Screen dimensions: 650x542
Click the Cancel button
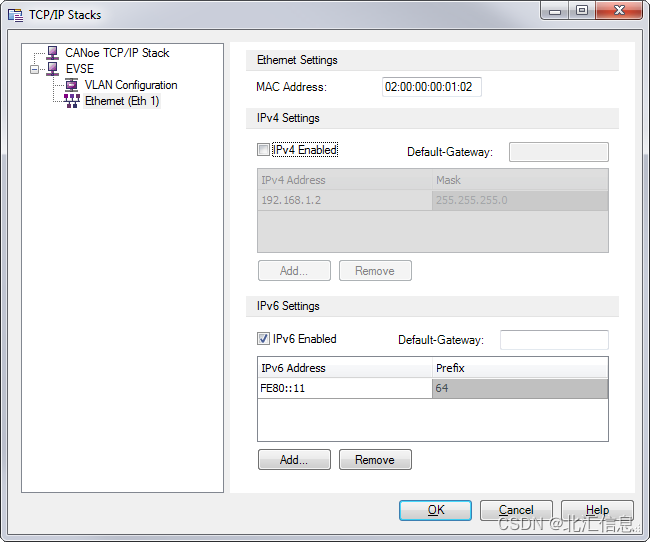point(516,510)
